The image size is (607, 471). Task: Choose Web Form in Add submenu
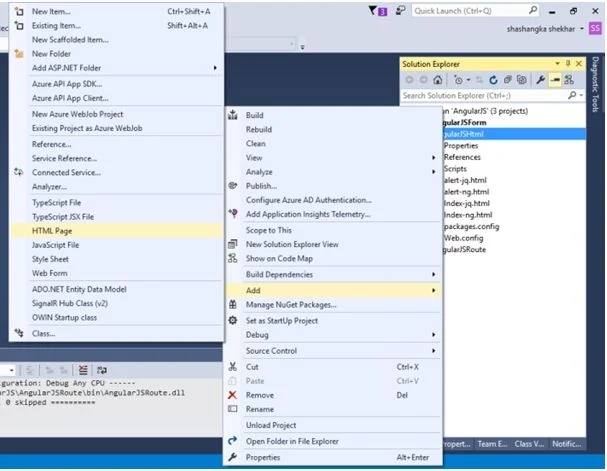[116, 273]
